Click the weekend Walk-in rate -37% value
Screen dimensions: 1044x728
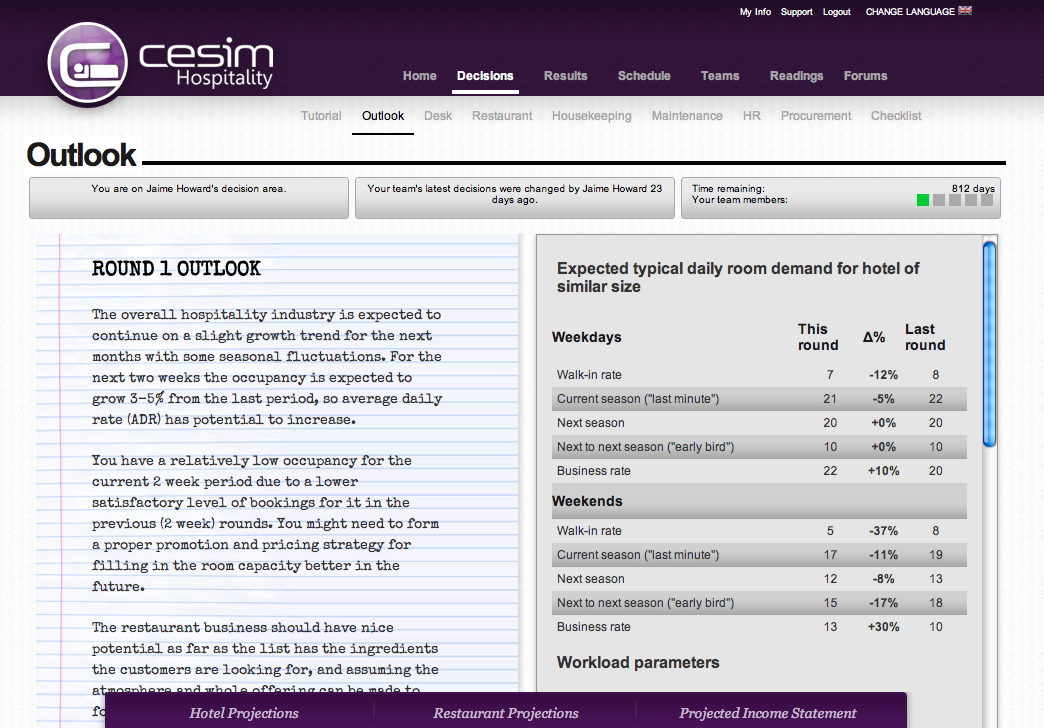(883, 531)
